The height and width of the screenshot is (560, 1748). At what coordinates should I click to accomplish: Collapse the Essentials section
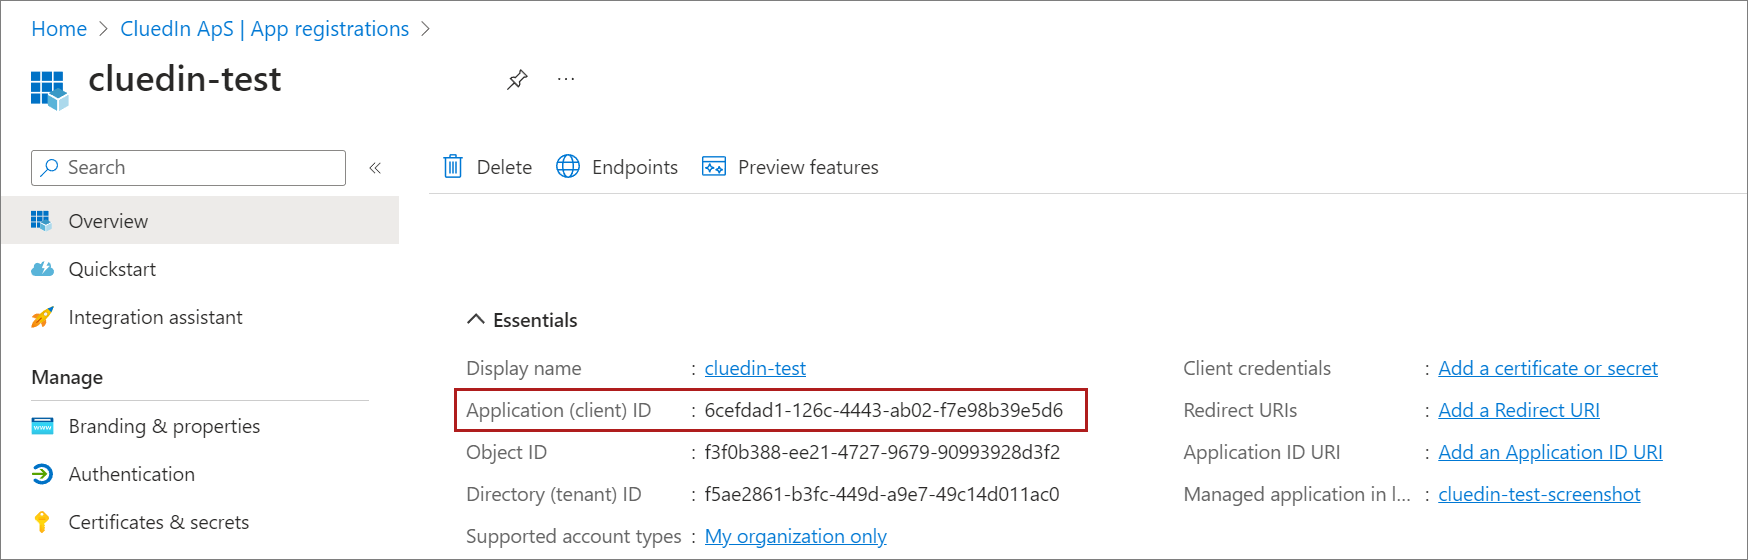point(476,320)
